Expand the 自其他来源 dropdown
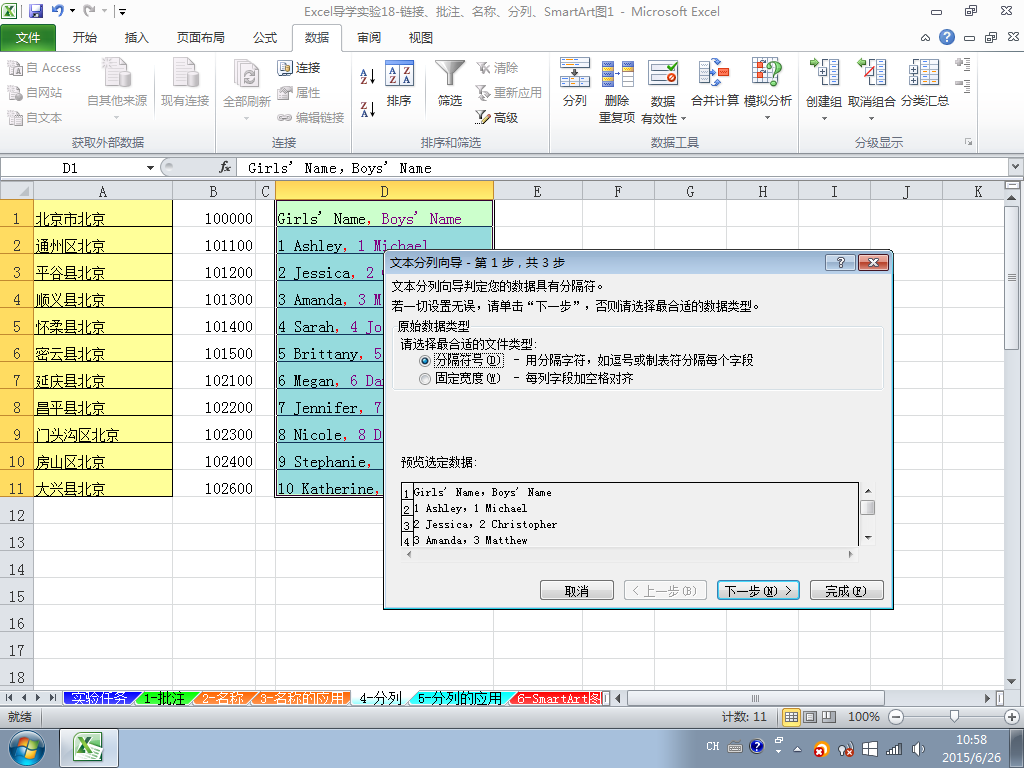Viewport: 1024px width, 768px height. 117,118
